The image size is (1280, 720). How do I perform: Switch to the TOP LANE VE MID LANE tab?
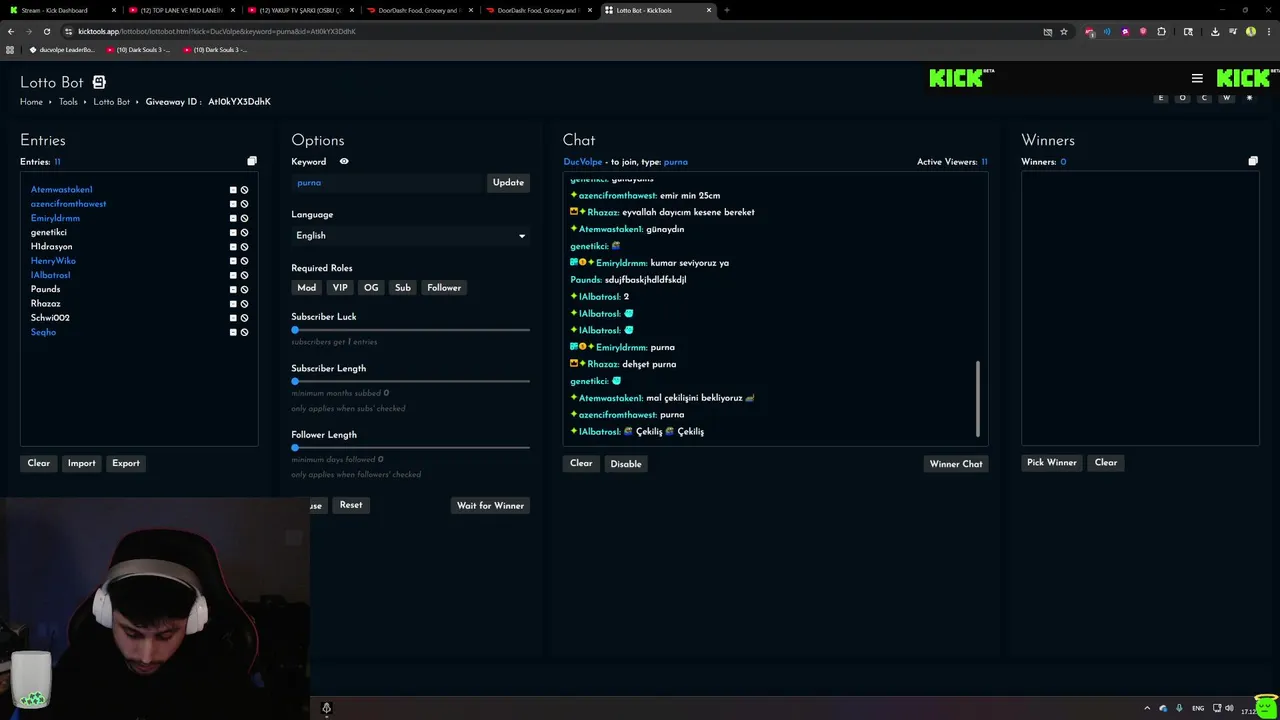[x=180, y=10]
